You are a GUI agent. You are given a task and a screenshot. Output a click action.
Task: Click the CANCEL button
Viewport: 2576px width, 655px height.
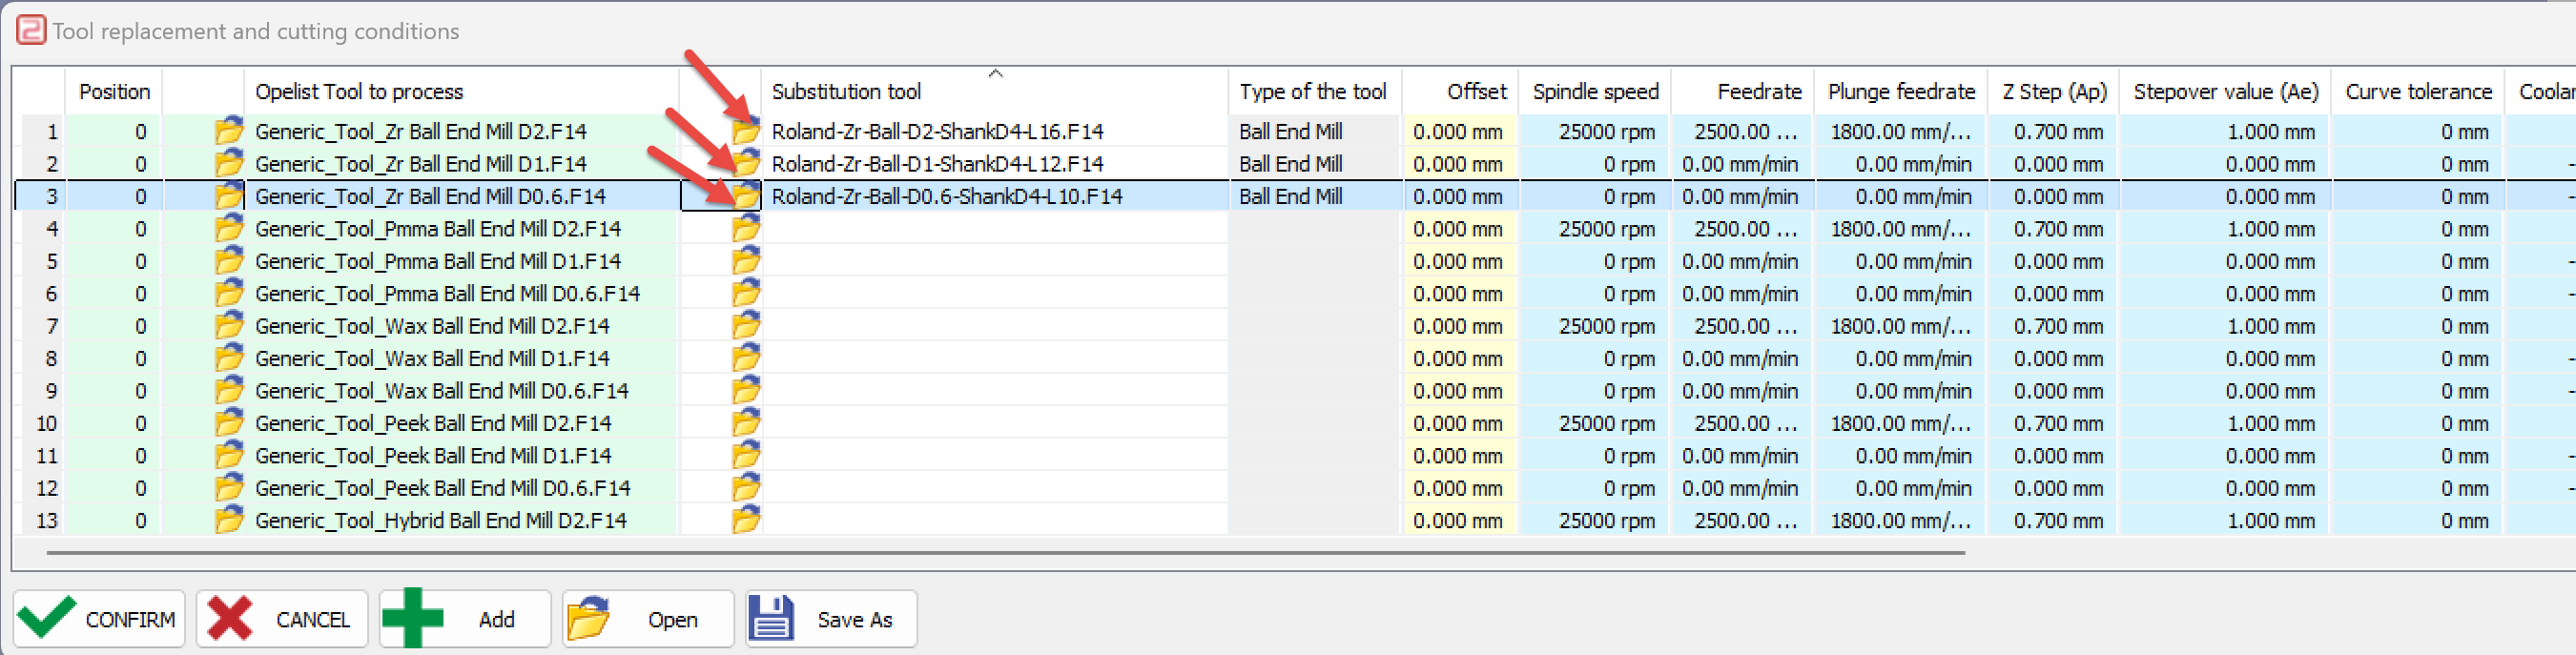pyautogui.click(x=282, y=619)
